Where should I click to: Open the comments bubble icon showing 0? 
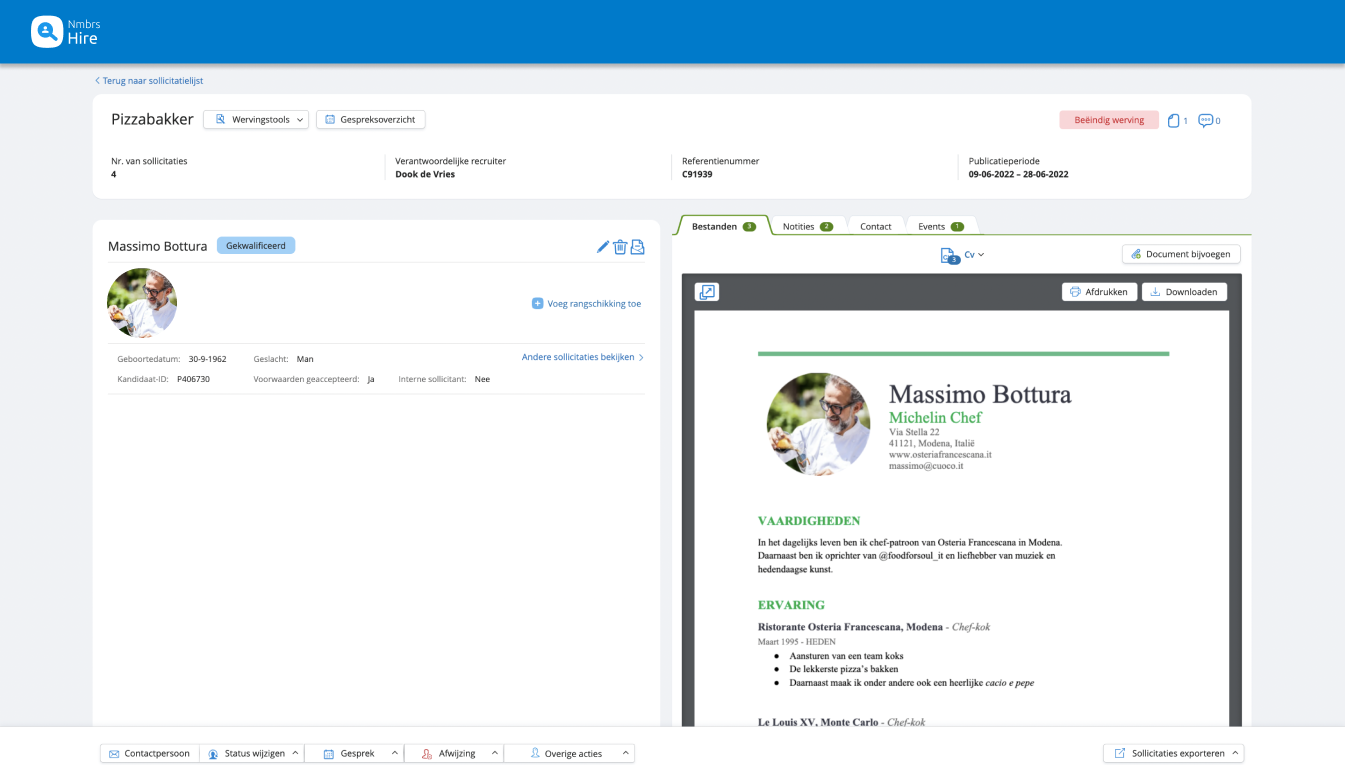point(1209,121)
